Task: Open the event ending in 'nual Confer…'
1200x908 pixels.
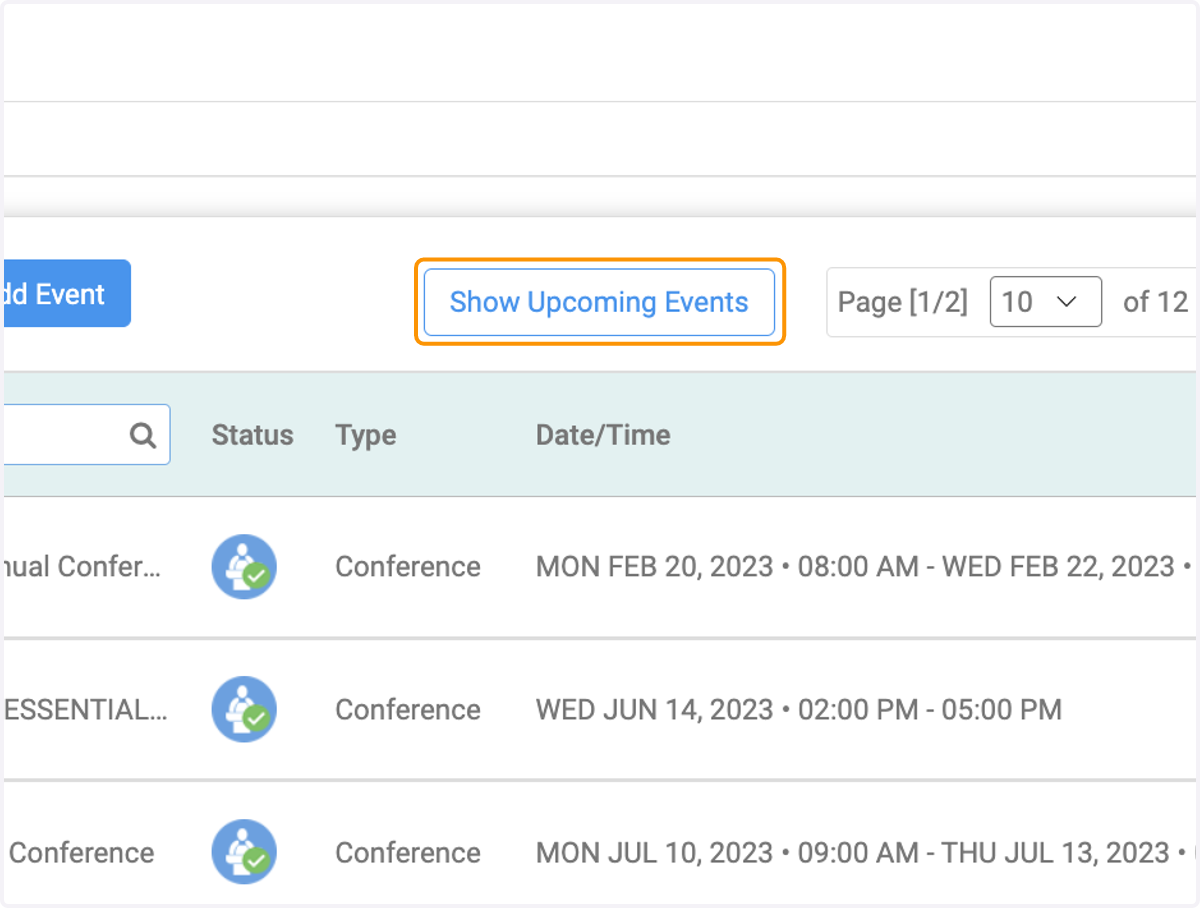Action: 84,567
